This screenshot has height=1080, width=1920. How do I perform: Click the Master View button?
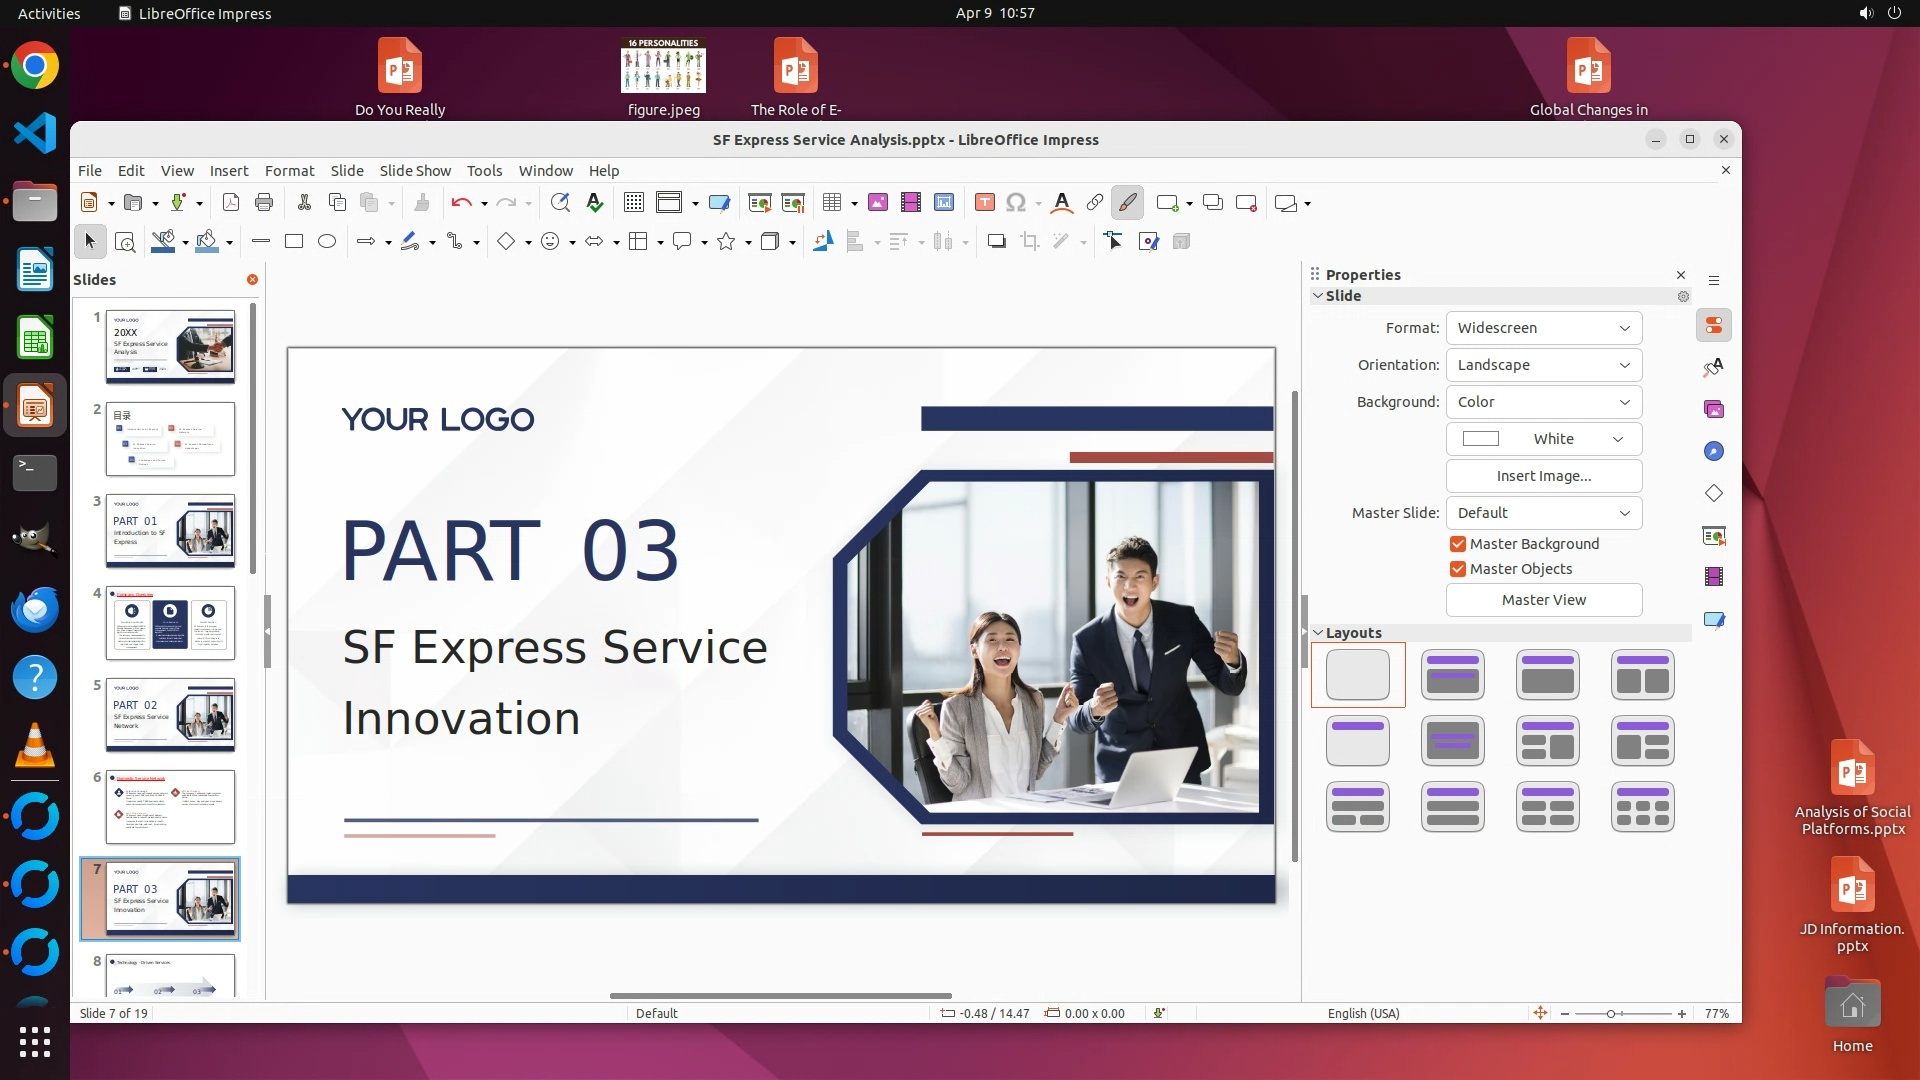coord(1543,600)
